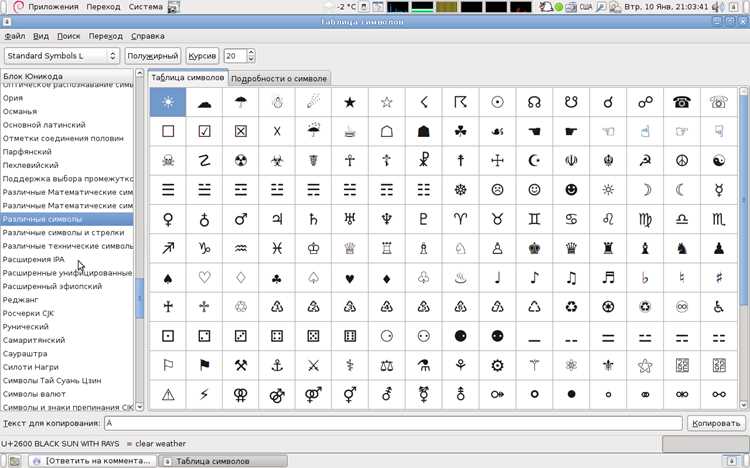
Task: Switch to Таблица символов tab
Action: (188, 78)
